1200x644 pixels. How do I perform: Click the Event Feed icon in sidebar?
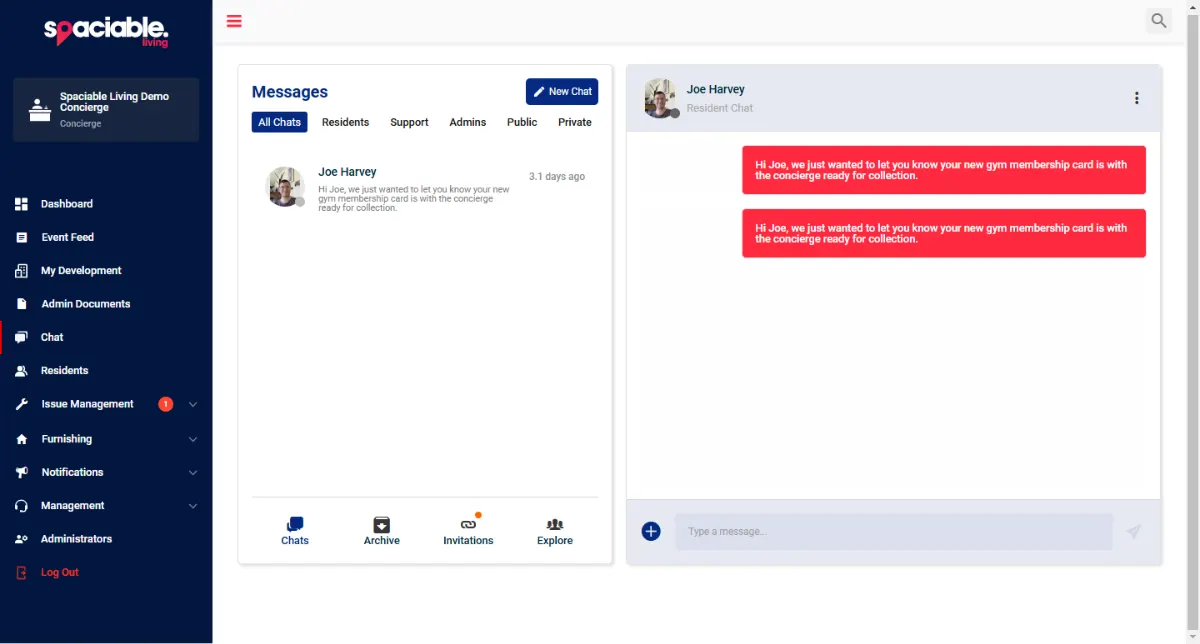point(21,238)
